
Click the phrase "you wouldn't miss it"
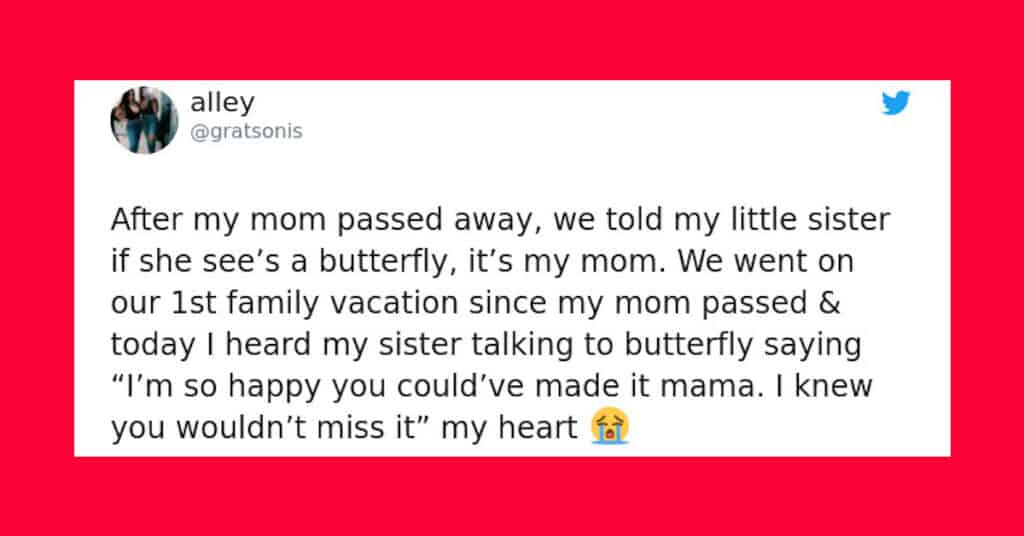[264, 428]
